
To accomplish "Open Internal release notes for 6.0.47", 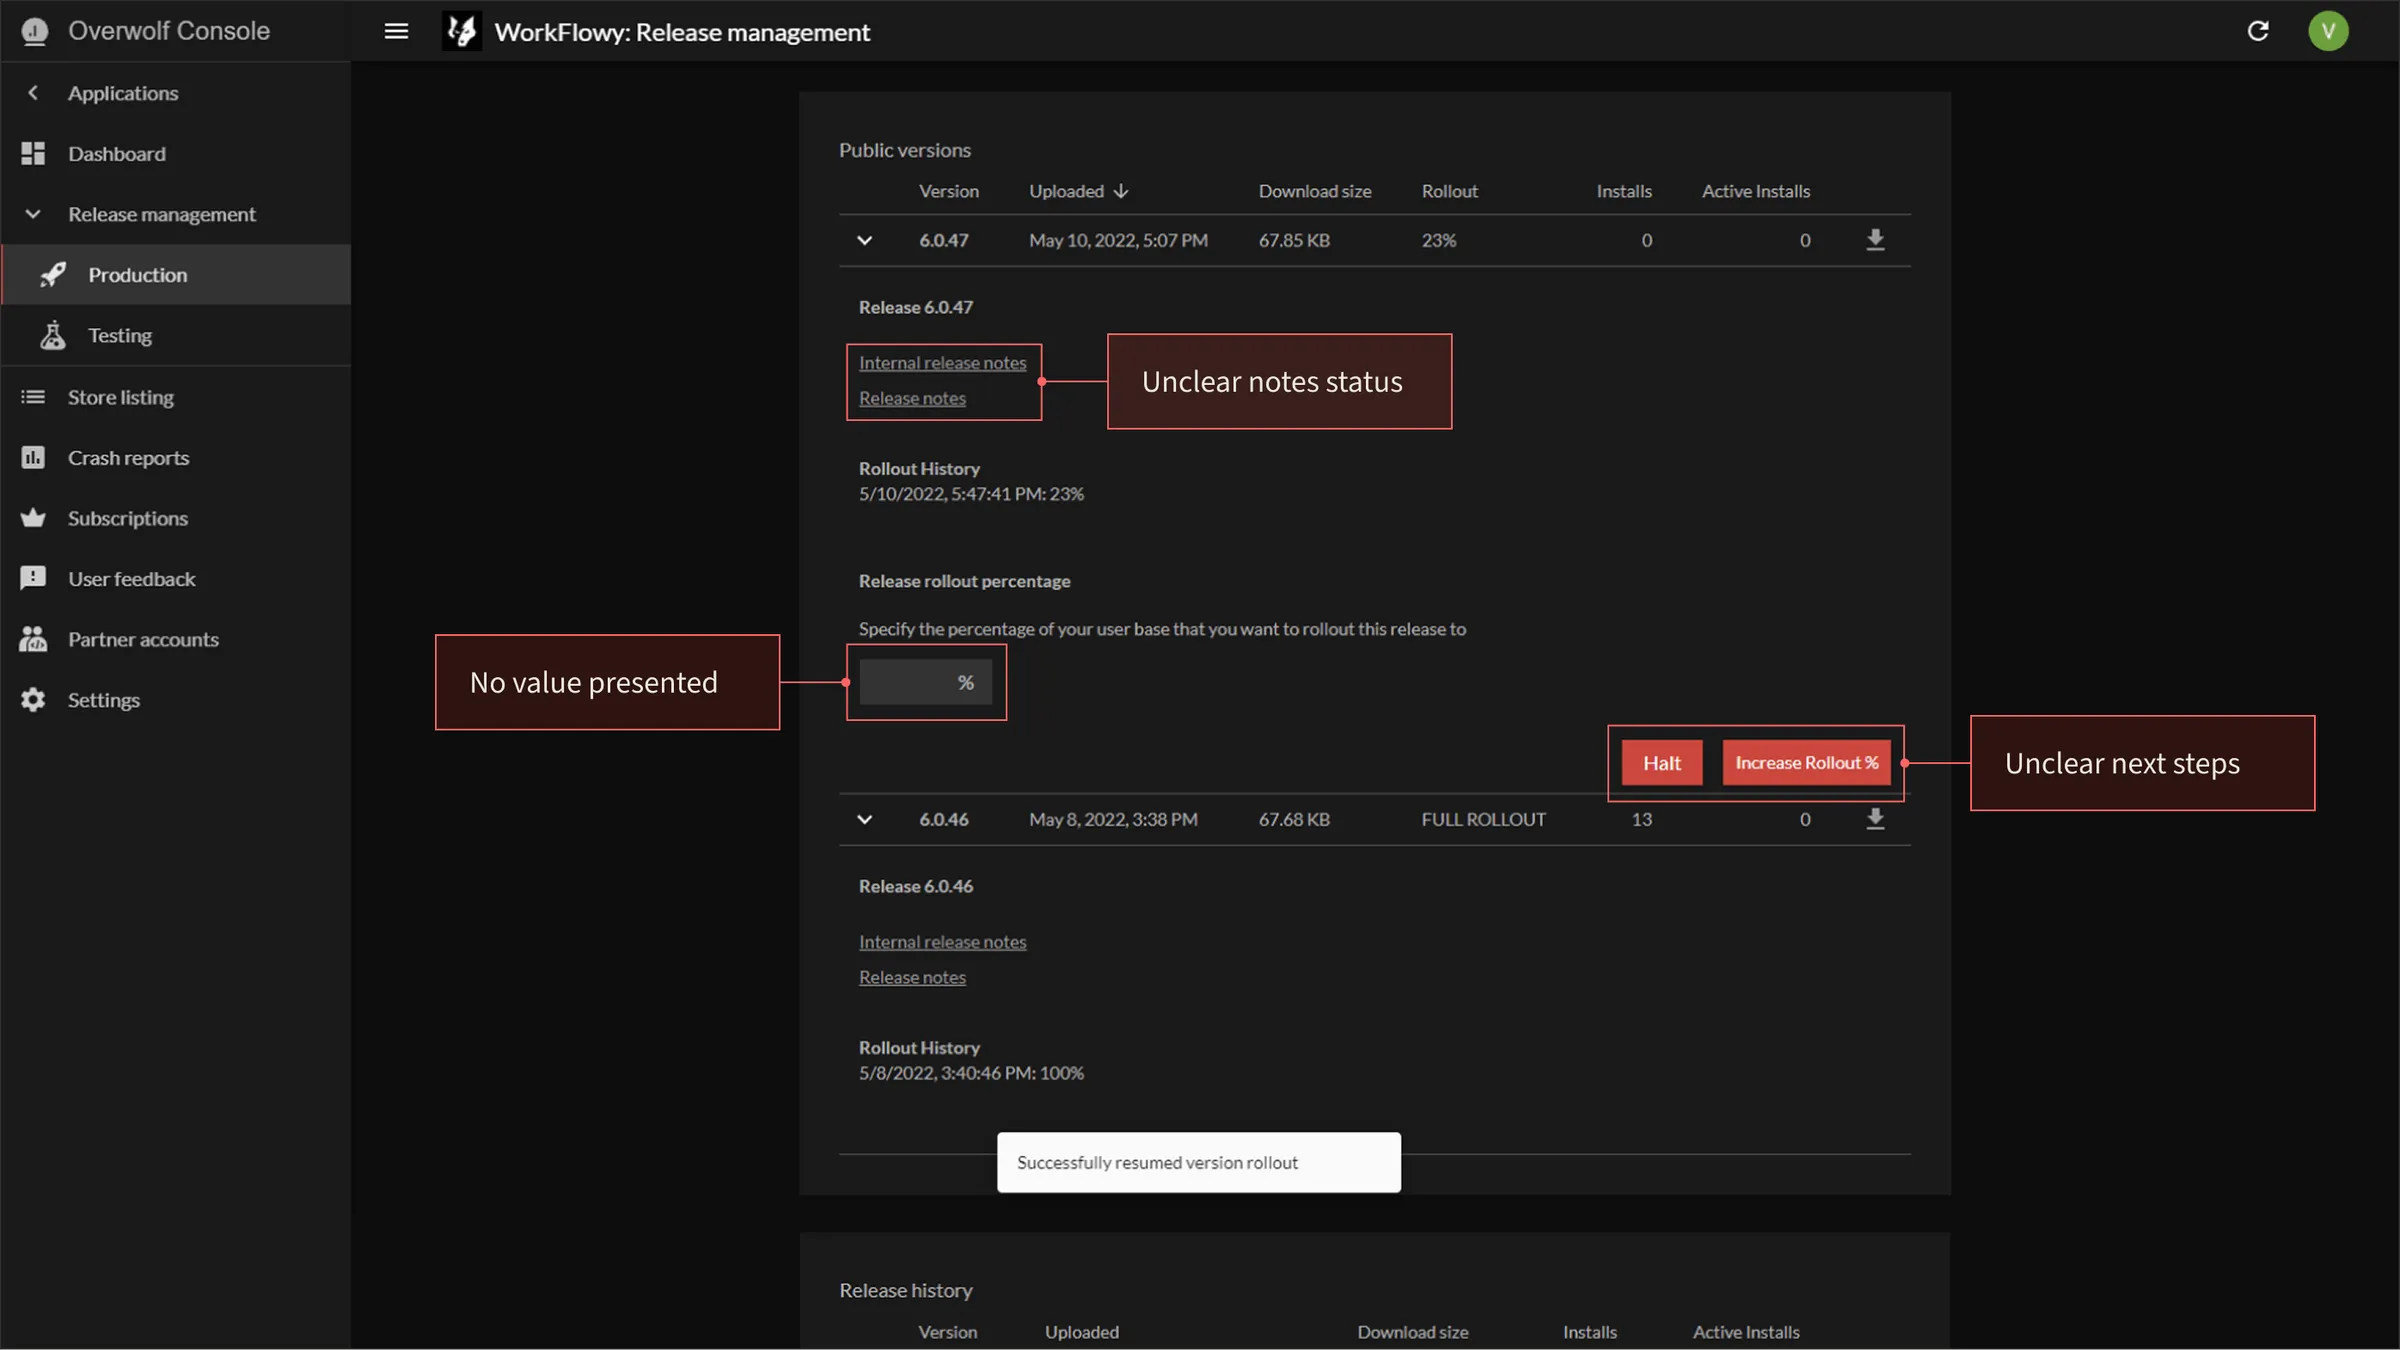I will point(942,363).
